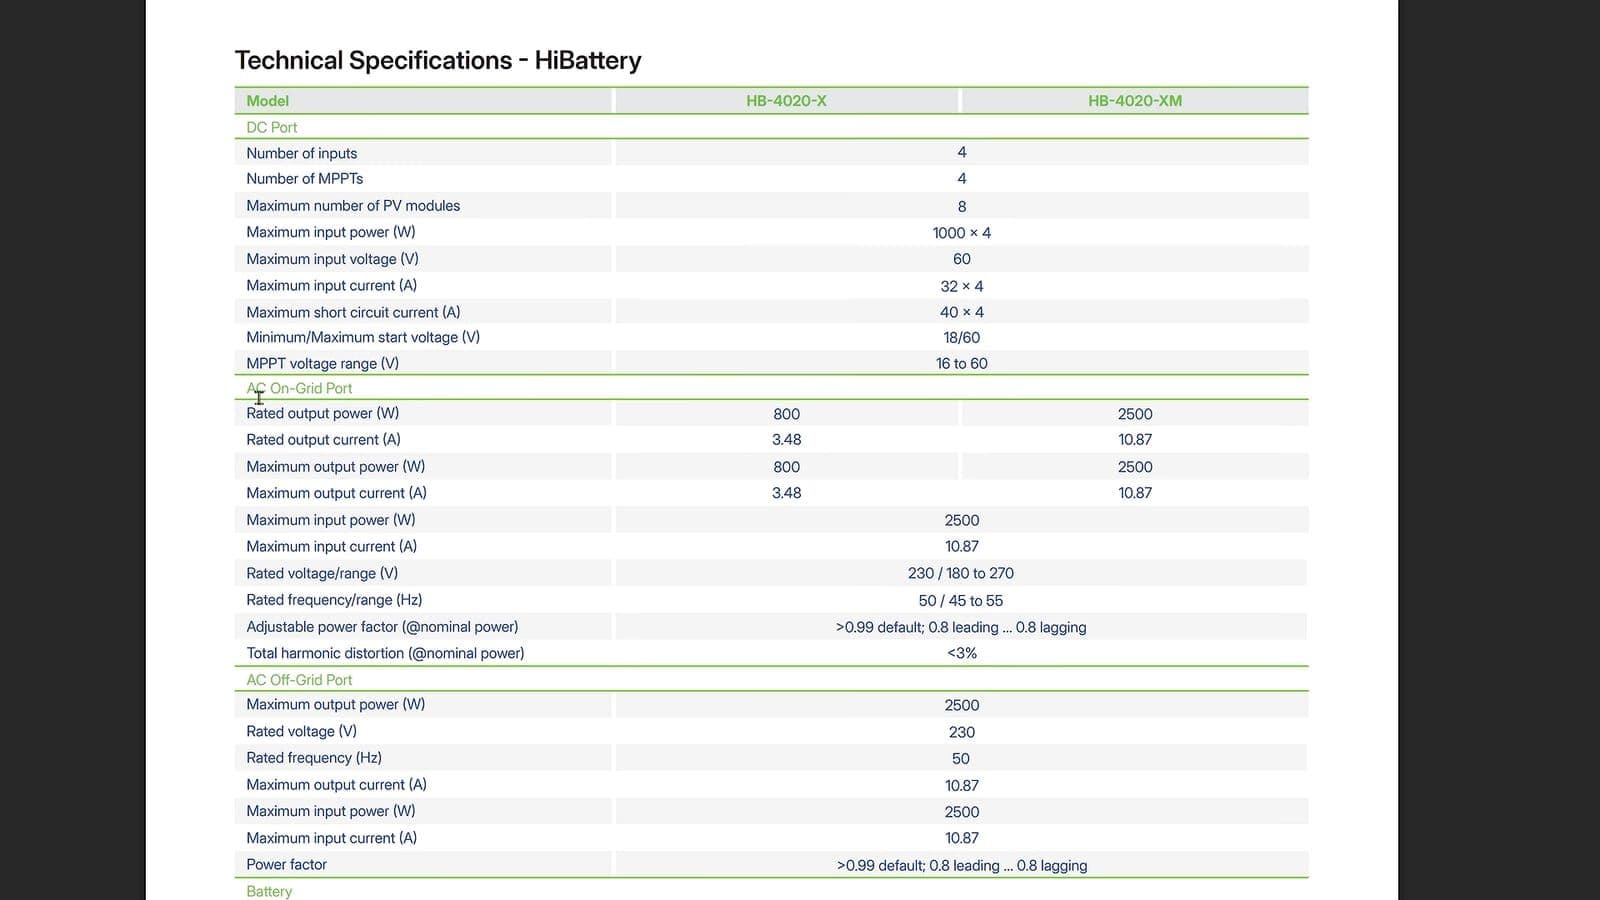Click the 'AC On-Grid Port' section heading
The image size is (1600, 900).
click(299, 388)
